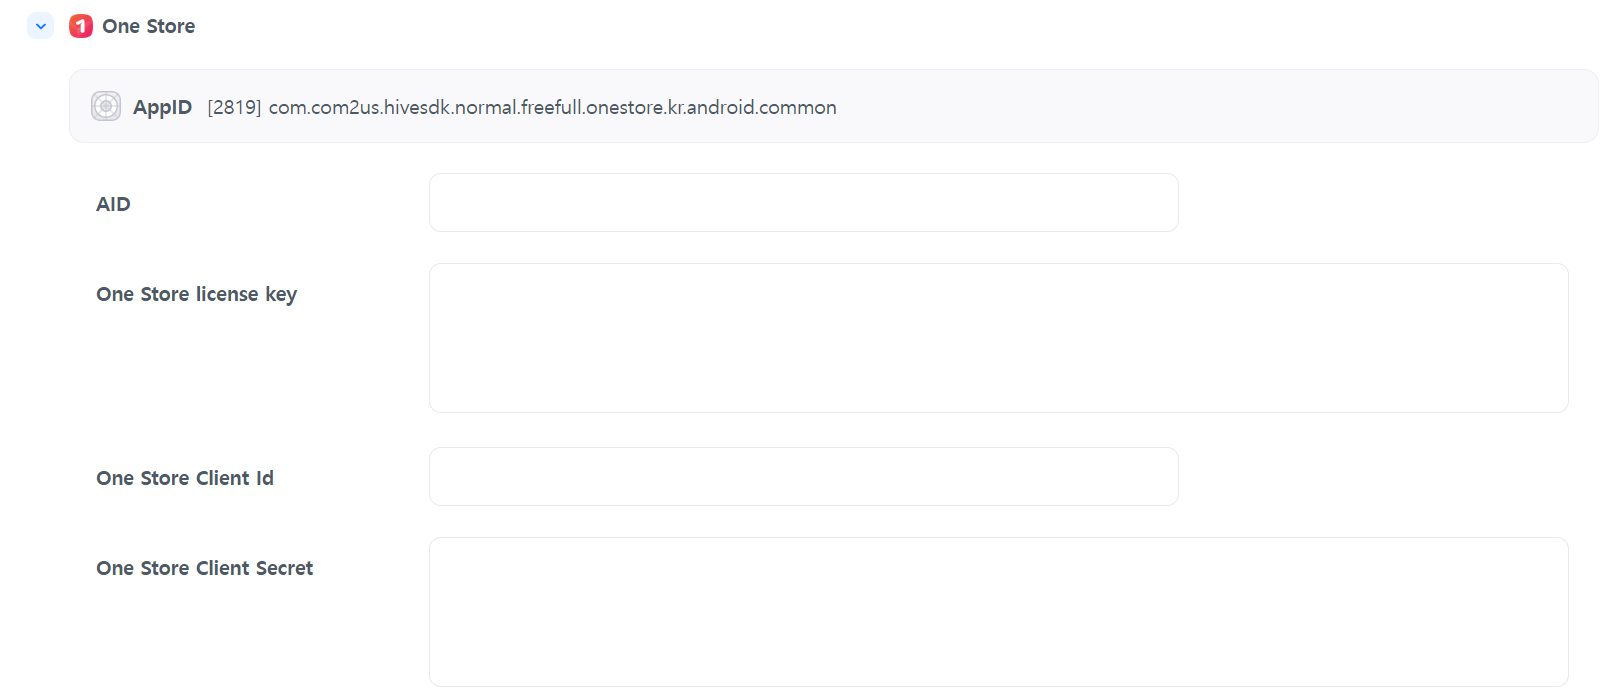The height and width of the screenshot is (700, 1609).
Task: Click empty space in the gray AppID banner
Action: click(x=1200, y=107)
